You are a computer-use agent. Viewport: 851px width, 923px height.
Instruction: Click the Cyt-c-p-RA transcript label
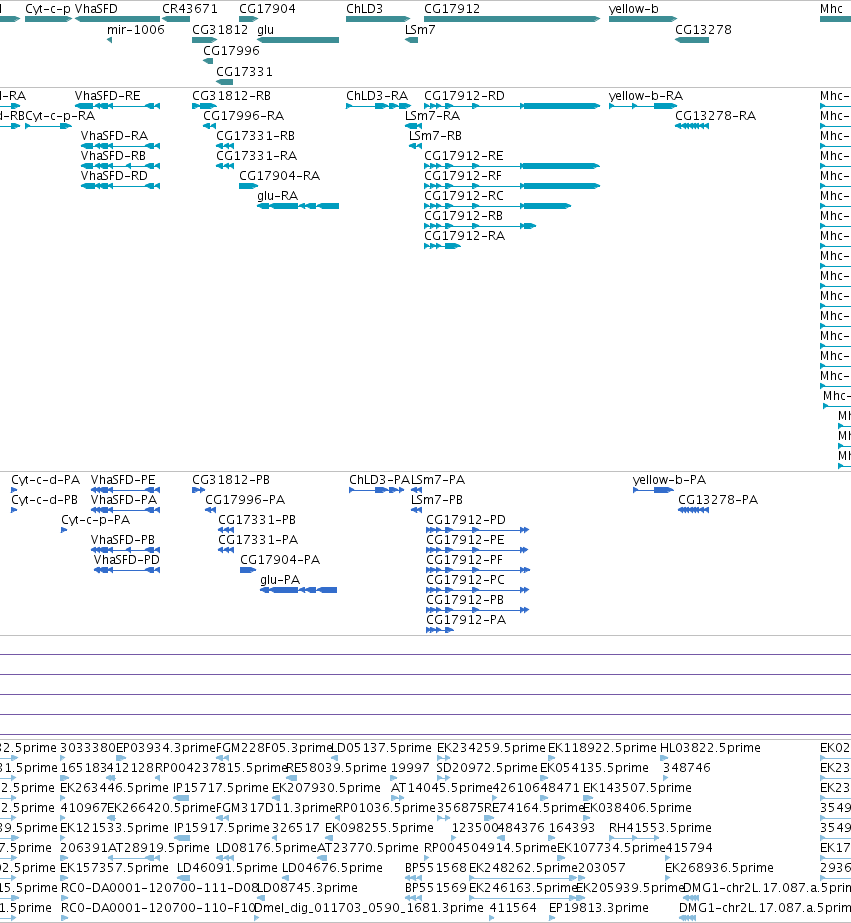pyautogui.click(x=60, y=116)
